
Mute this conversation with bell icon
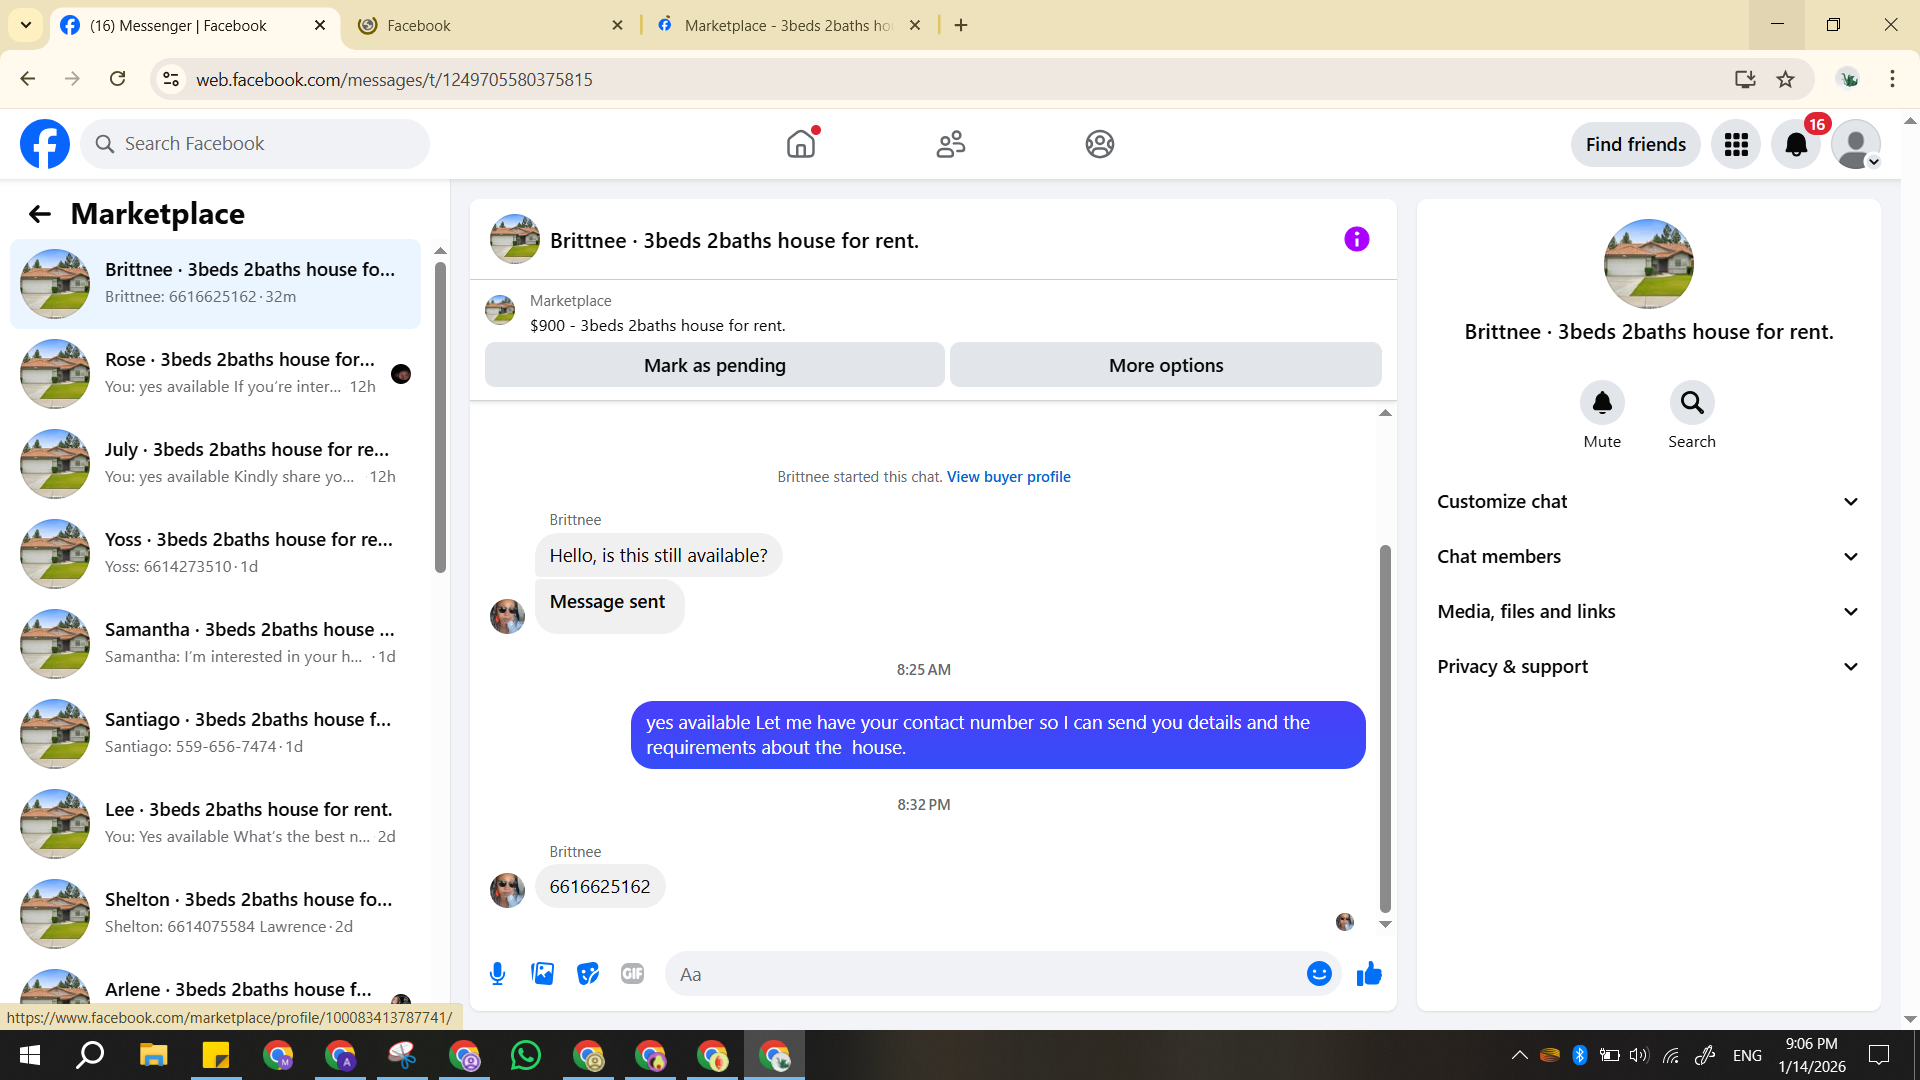1602,403
